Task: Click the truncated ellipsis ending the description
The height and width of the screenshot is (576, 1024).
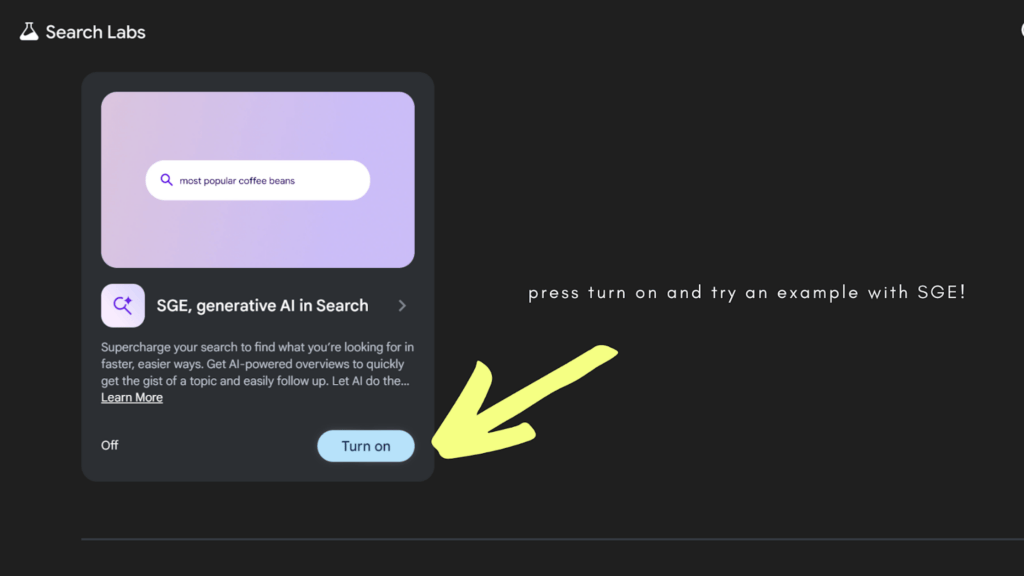Action: pos(406,381)
